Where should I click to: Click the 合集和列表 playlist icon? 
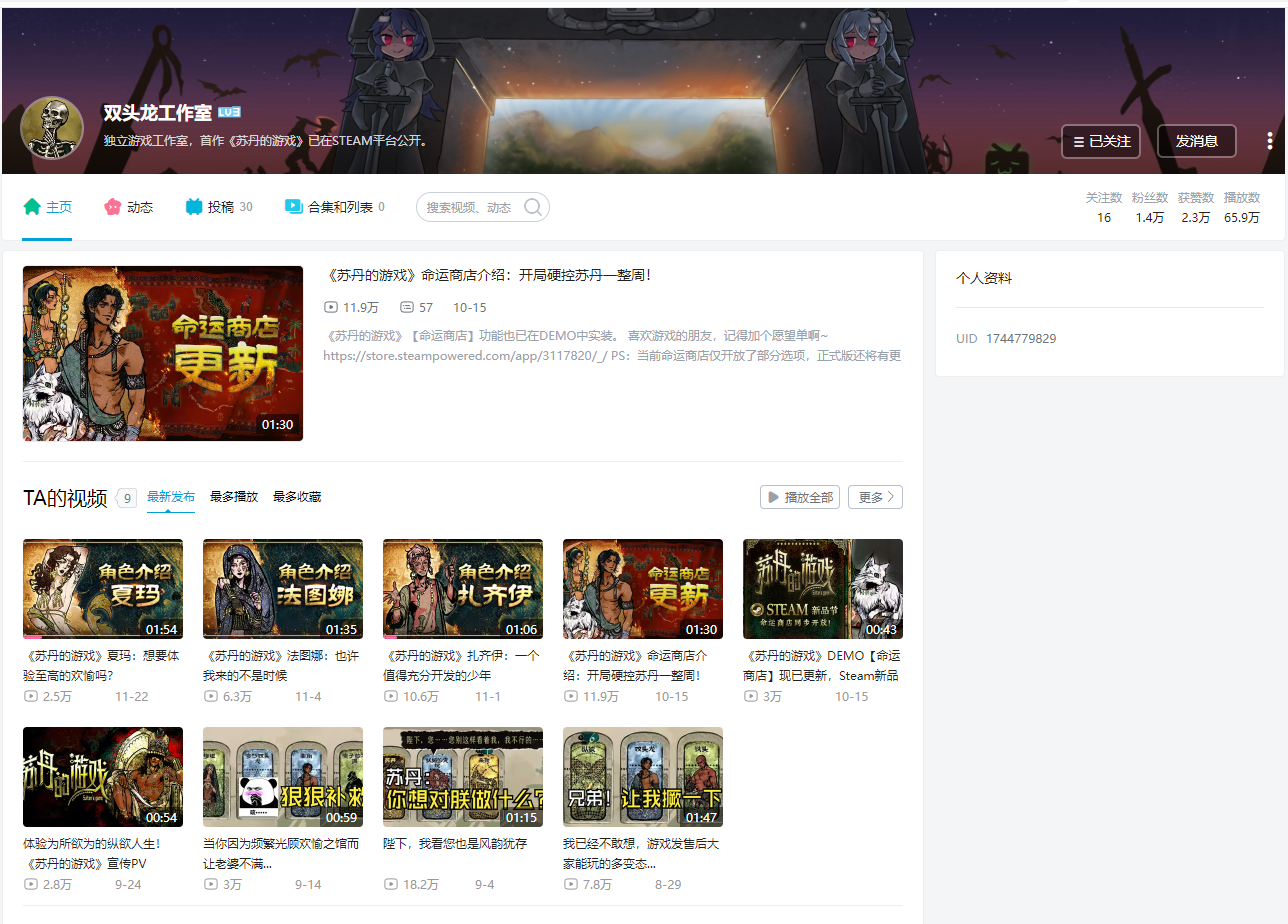(293, 207)
